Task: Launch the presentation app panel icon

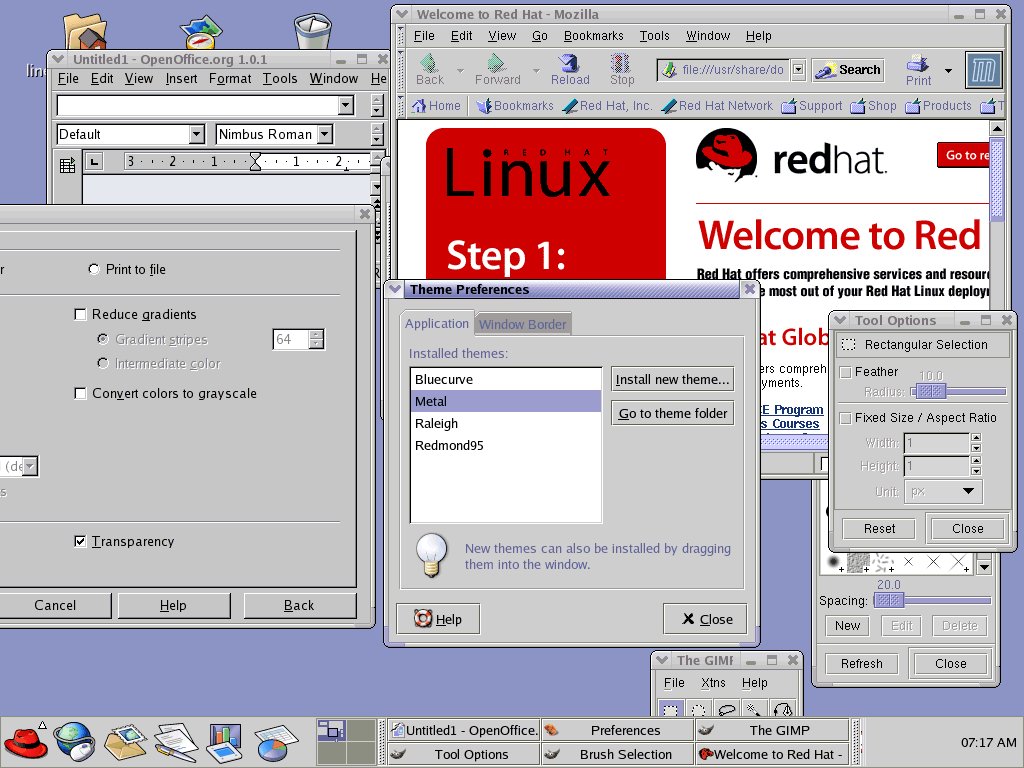Action: point(225,743)
